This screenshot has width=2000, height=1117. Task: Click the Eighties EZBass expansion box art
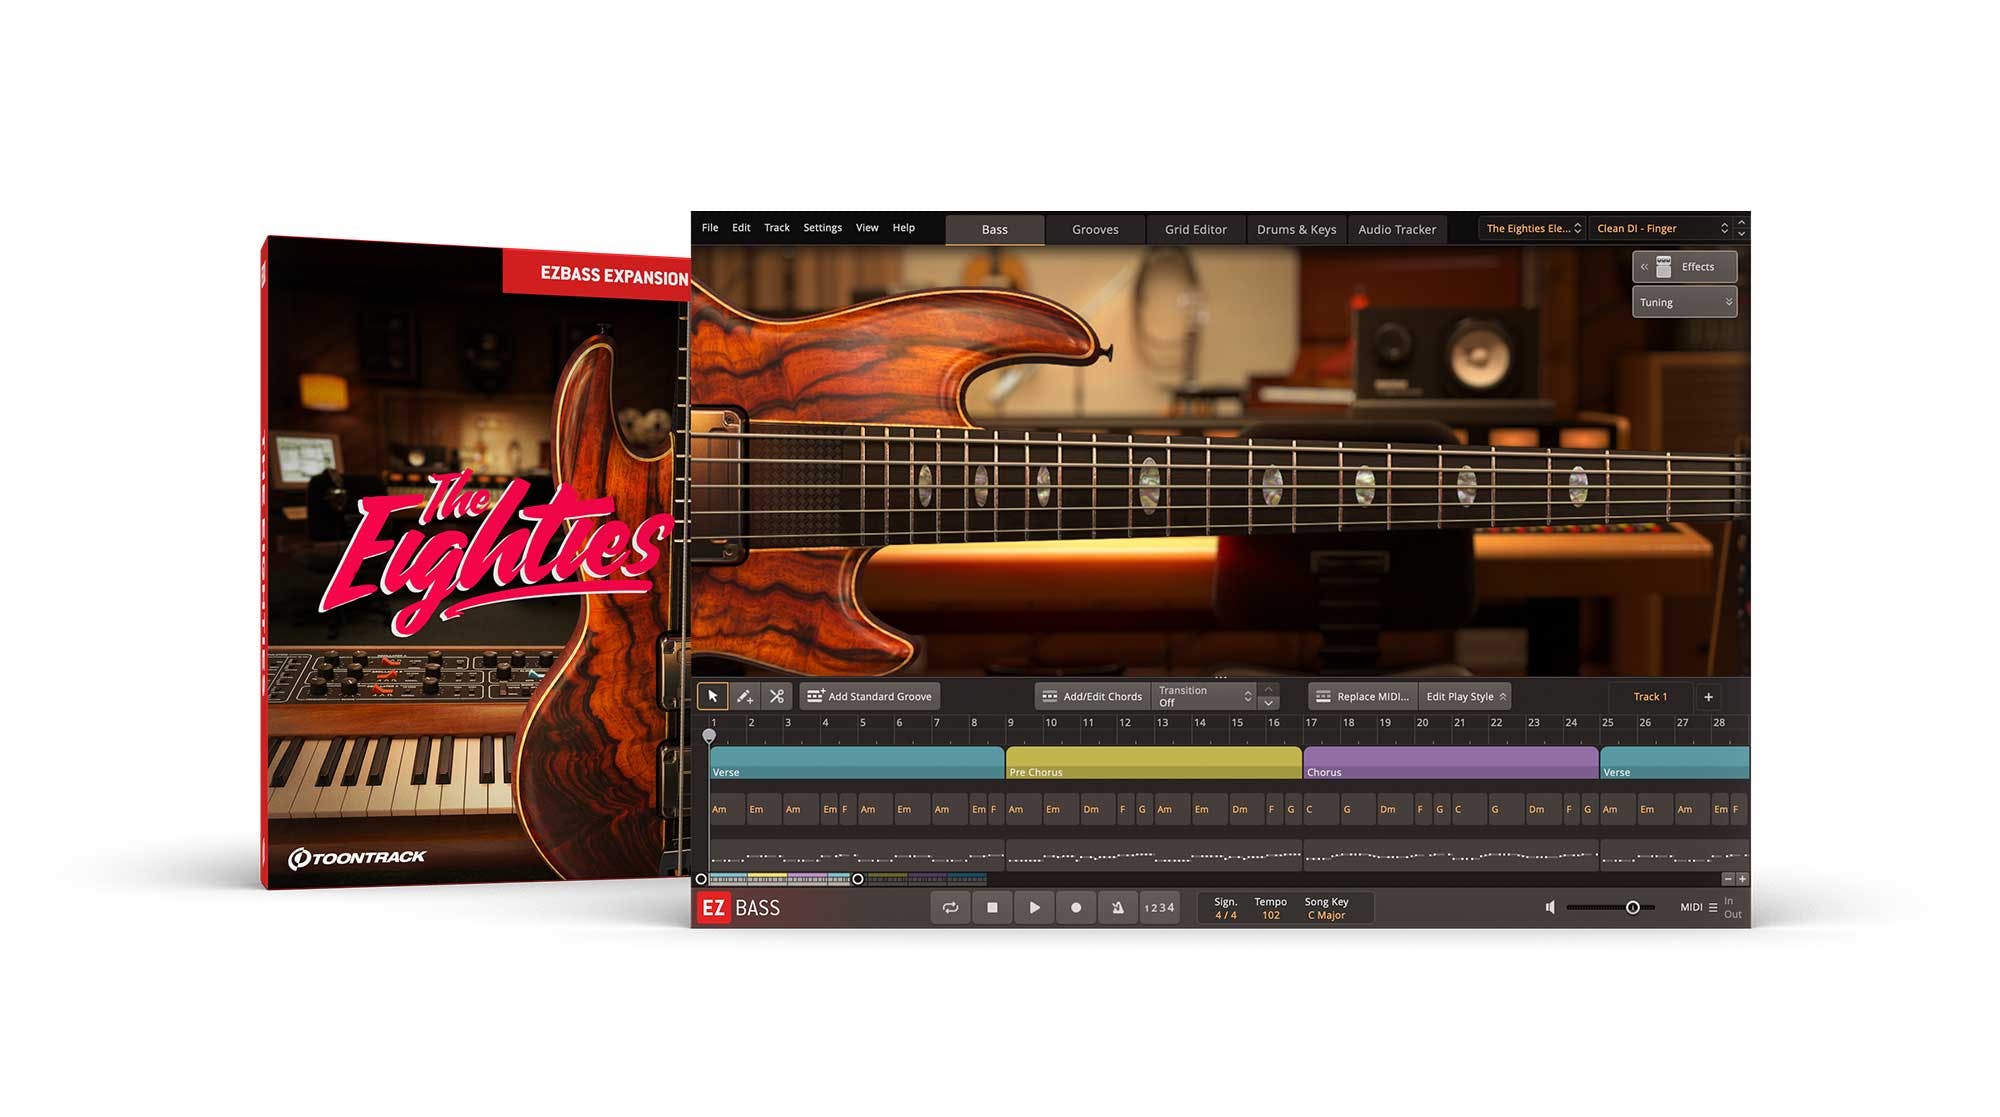475,563
